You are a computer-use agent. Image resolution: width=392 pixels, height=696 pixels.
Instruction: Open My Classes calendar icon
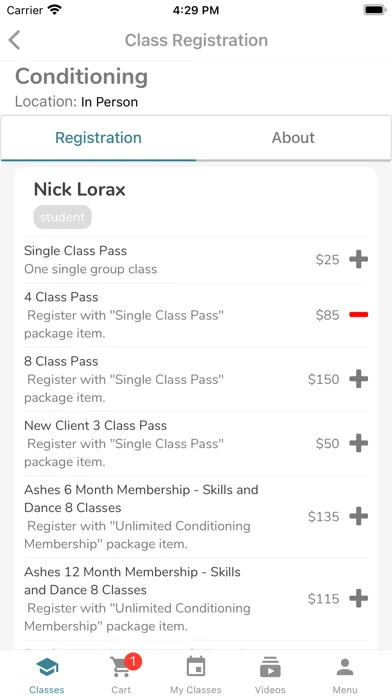196,667
